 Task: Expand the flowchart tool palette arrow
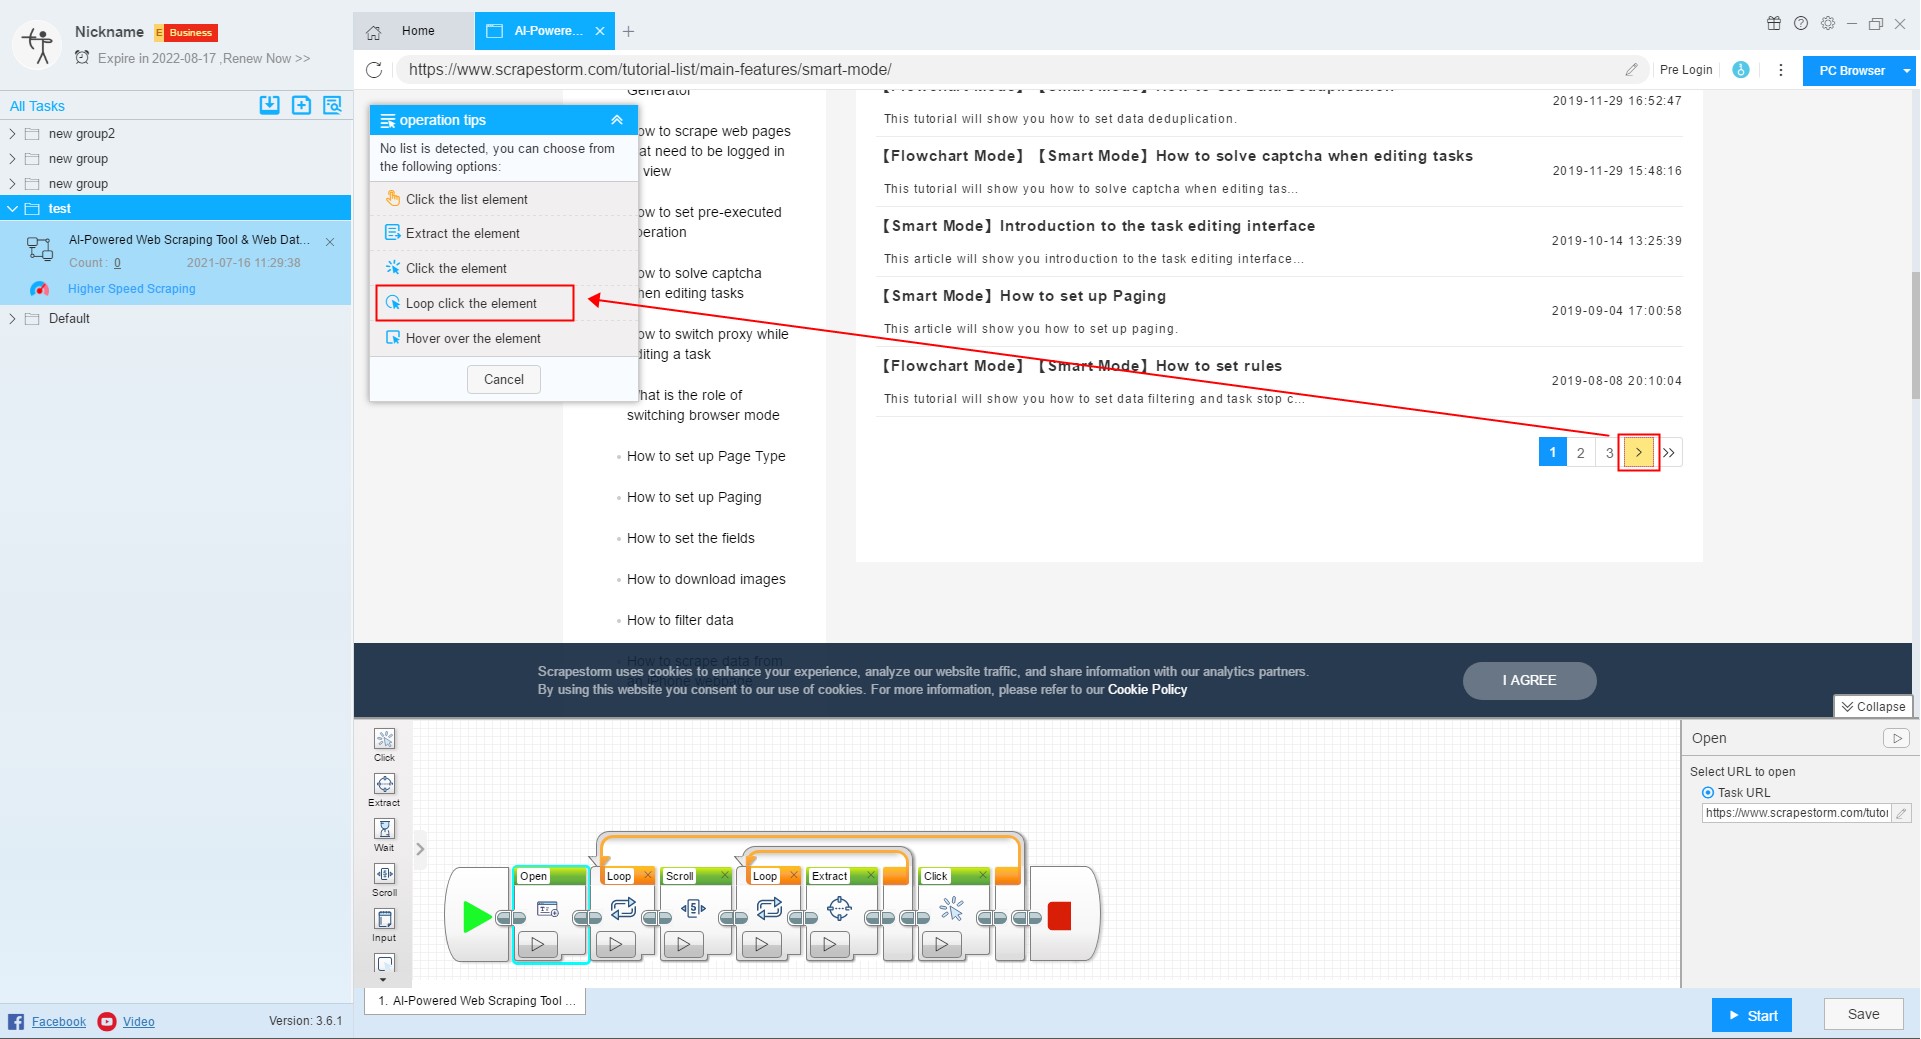[420, 849]
